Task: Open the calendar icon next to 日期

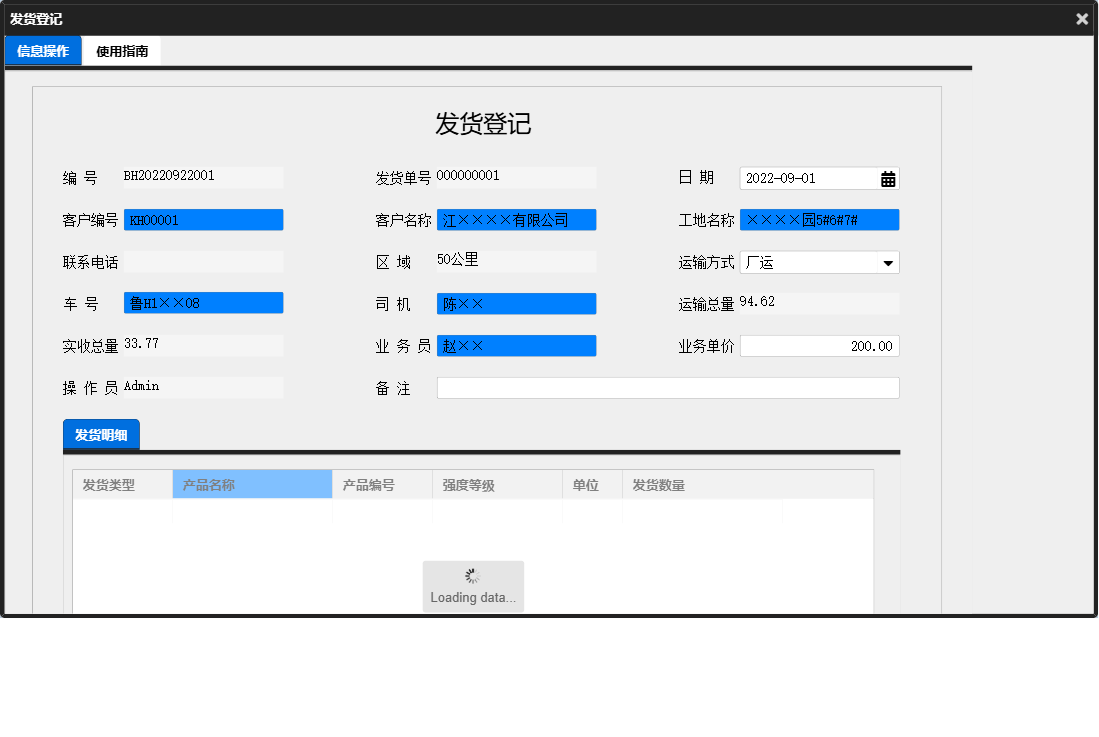Action: (887, 178)
